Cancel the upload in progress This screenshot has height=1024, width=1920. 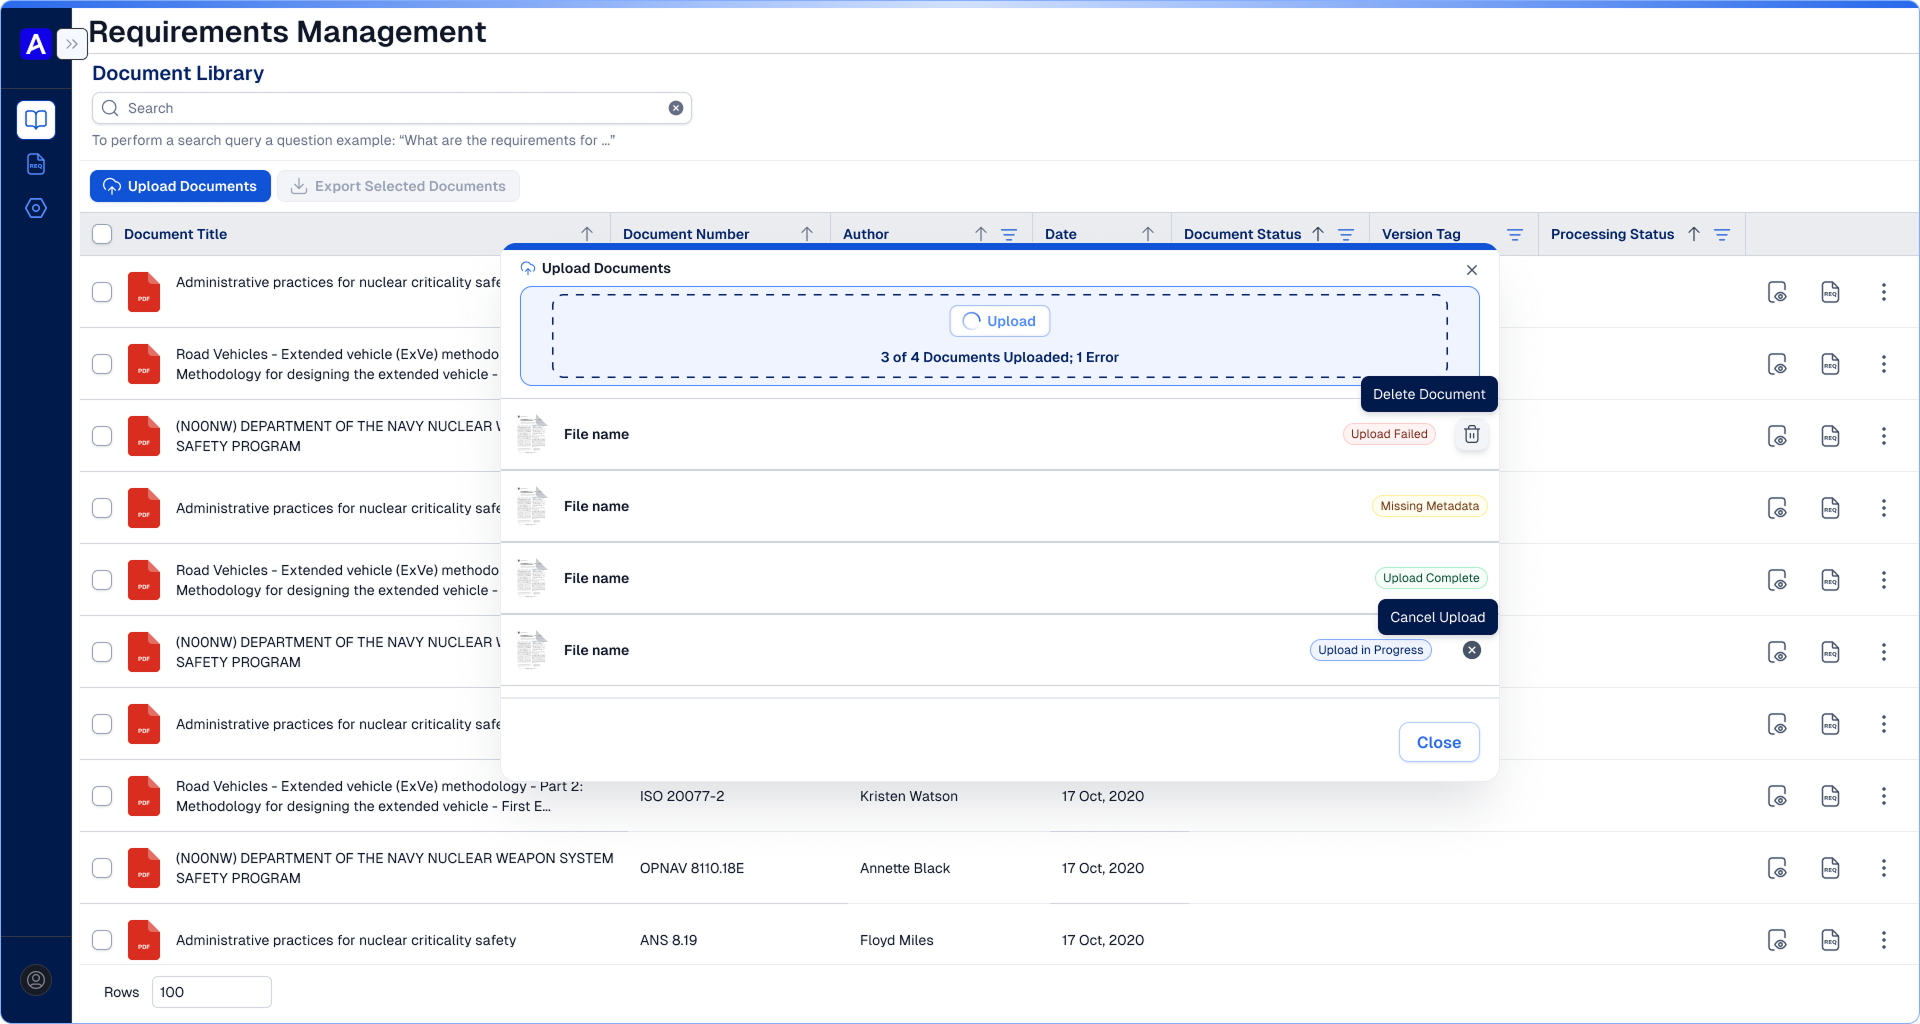point(1472,650)
